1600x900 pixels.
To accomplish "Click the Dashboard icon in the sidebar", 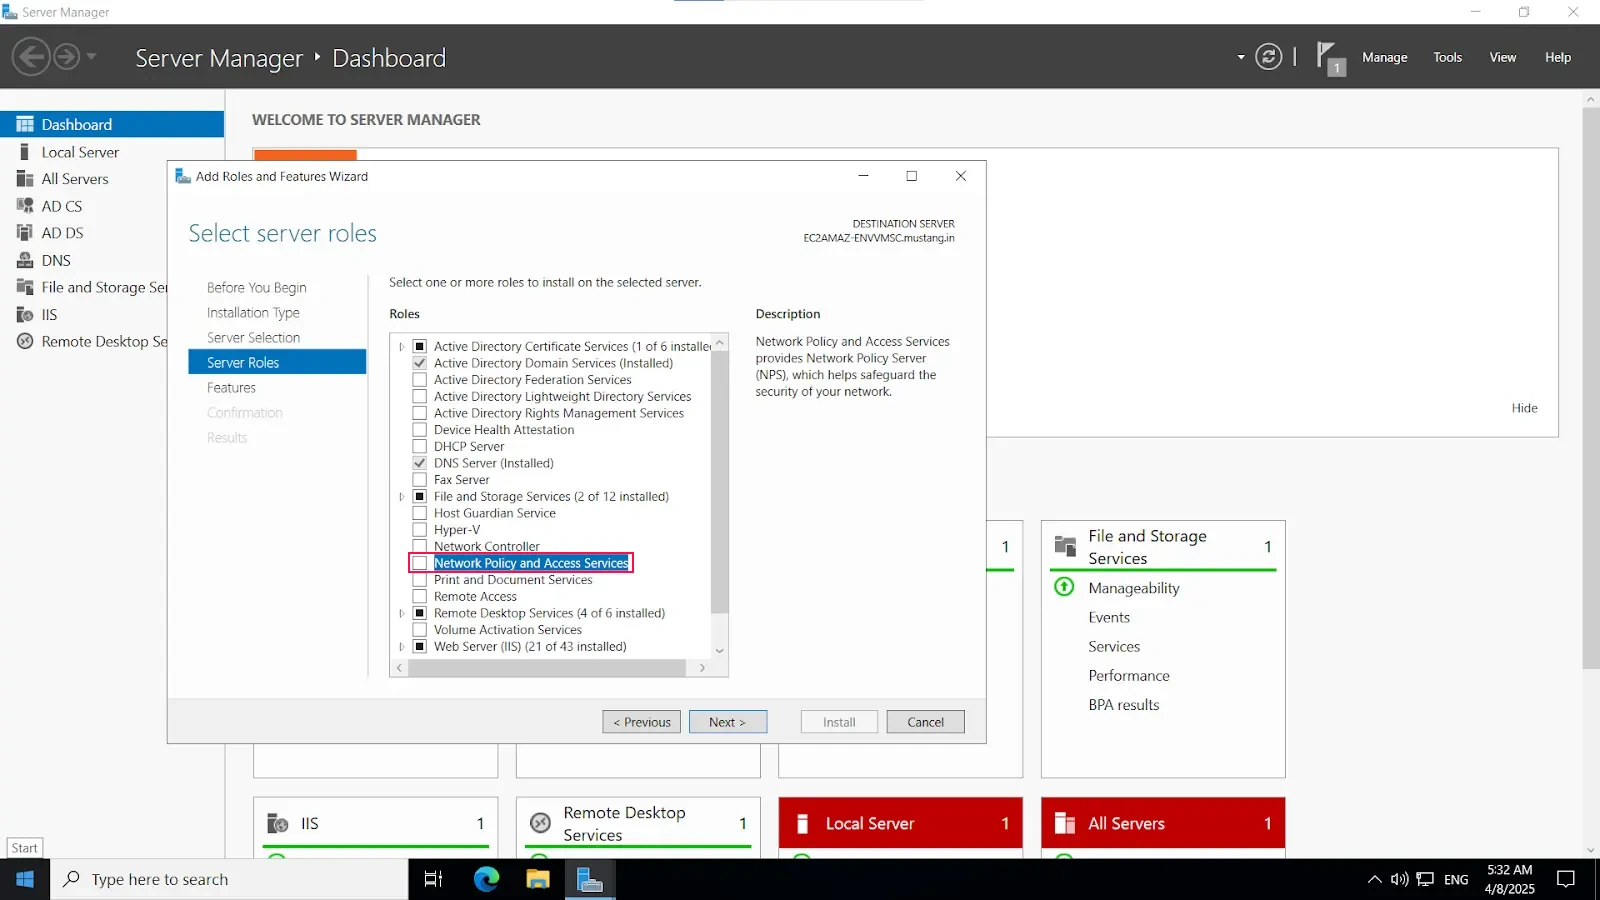I will [x=25, y=124].
